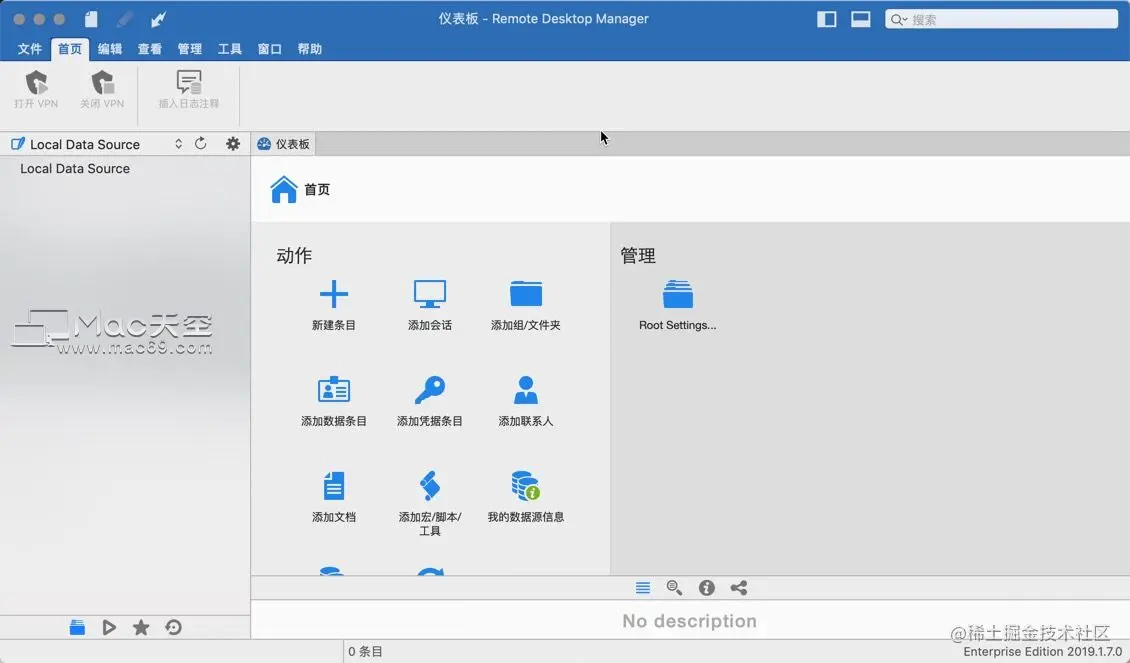Select the details list view icon
Viewport: 1130px width, 663px height.
643,588
